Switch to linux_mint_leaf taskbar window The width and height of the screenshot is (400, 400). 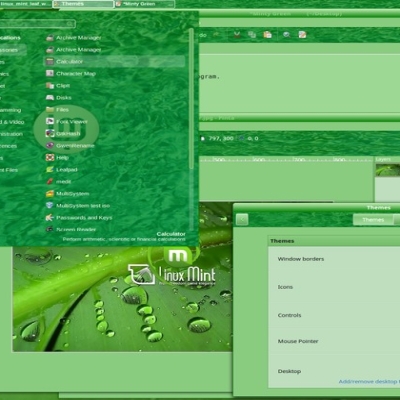[x=26, y=4]
